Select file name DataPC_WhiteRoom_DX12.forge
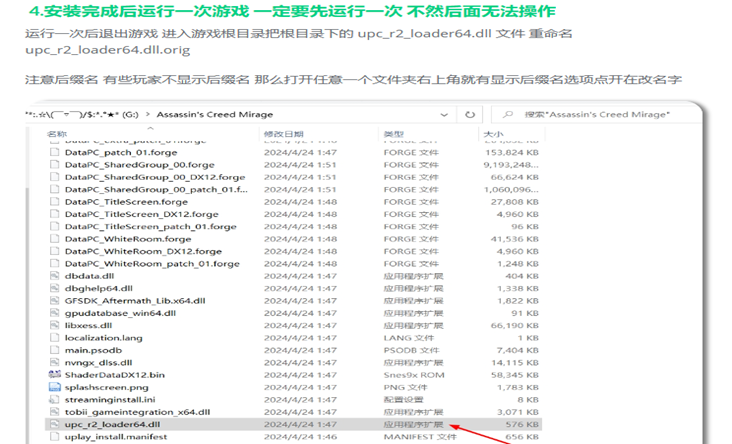This screenshot has height=444, width=732. pos(143,251)
